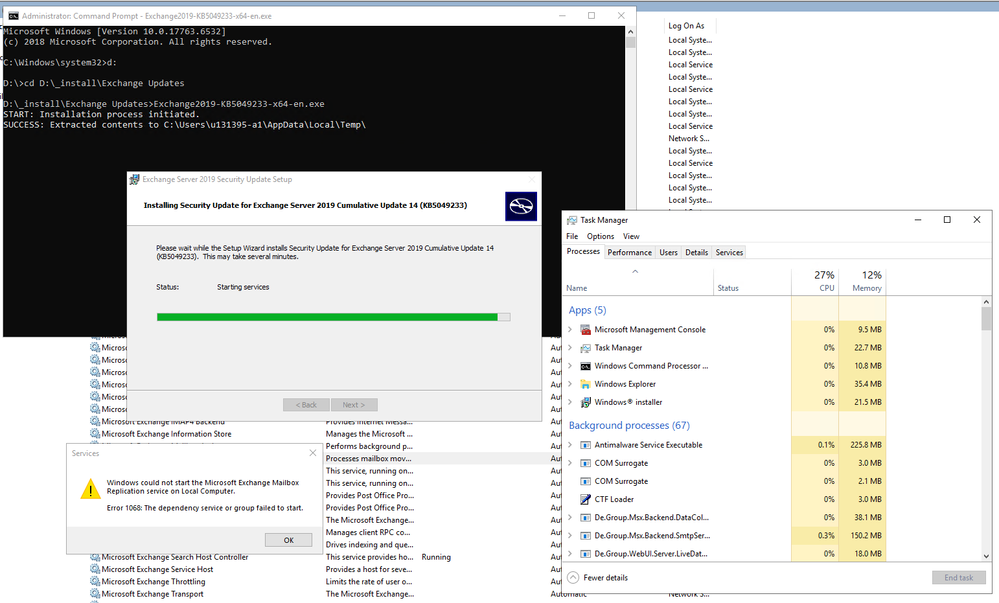Switch to the Services tab in Task Manager

pos(729,252)
